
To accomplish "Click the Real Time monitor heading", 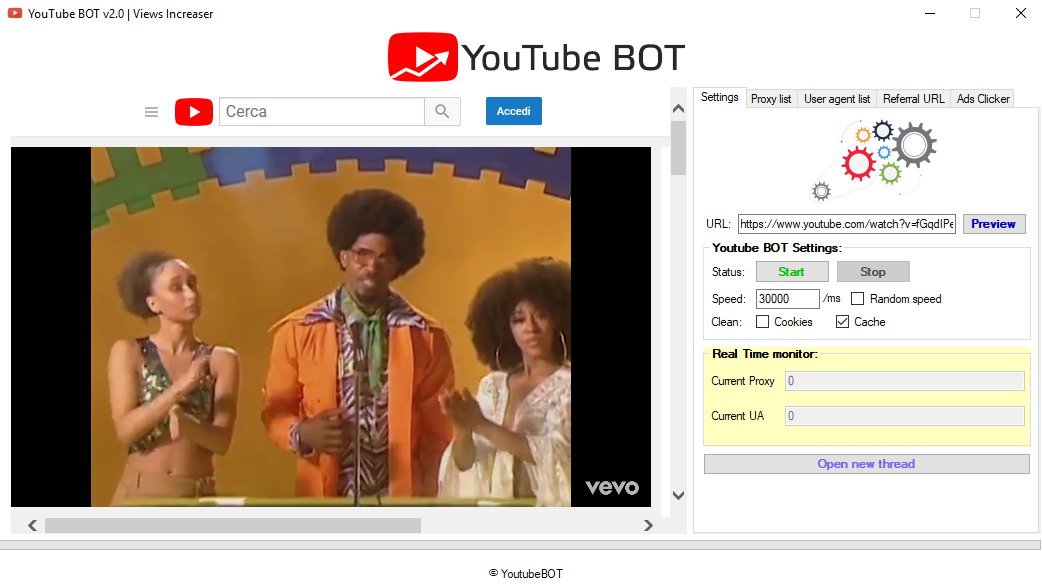I will (765, 354).
